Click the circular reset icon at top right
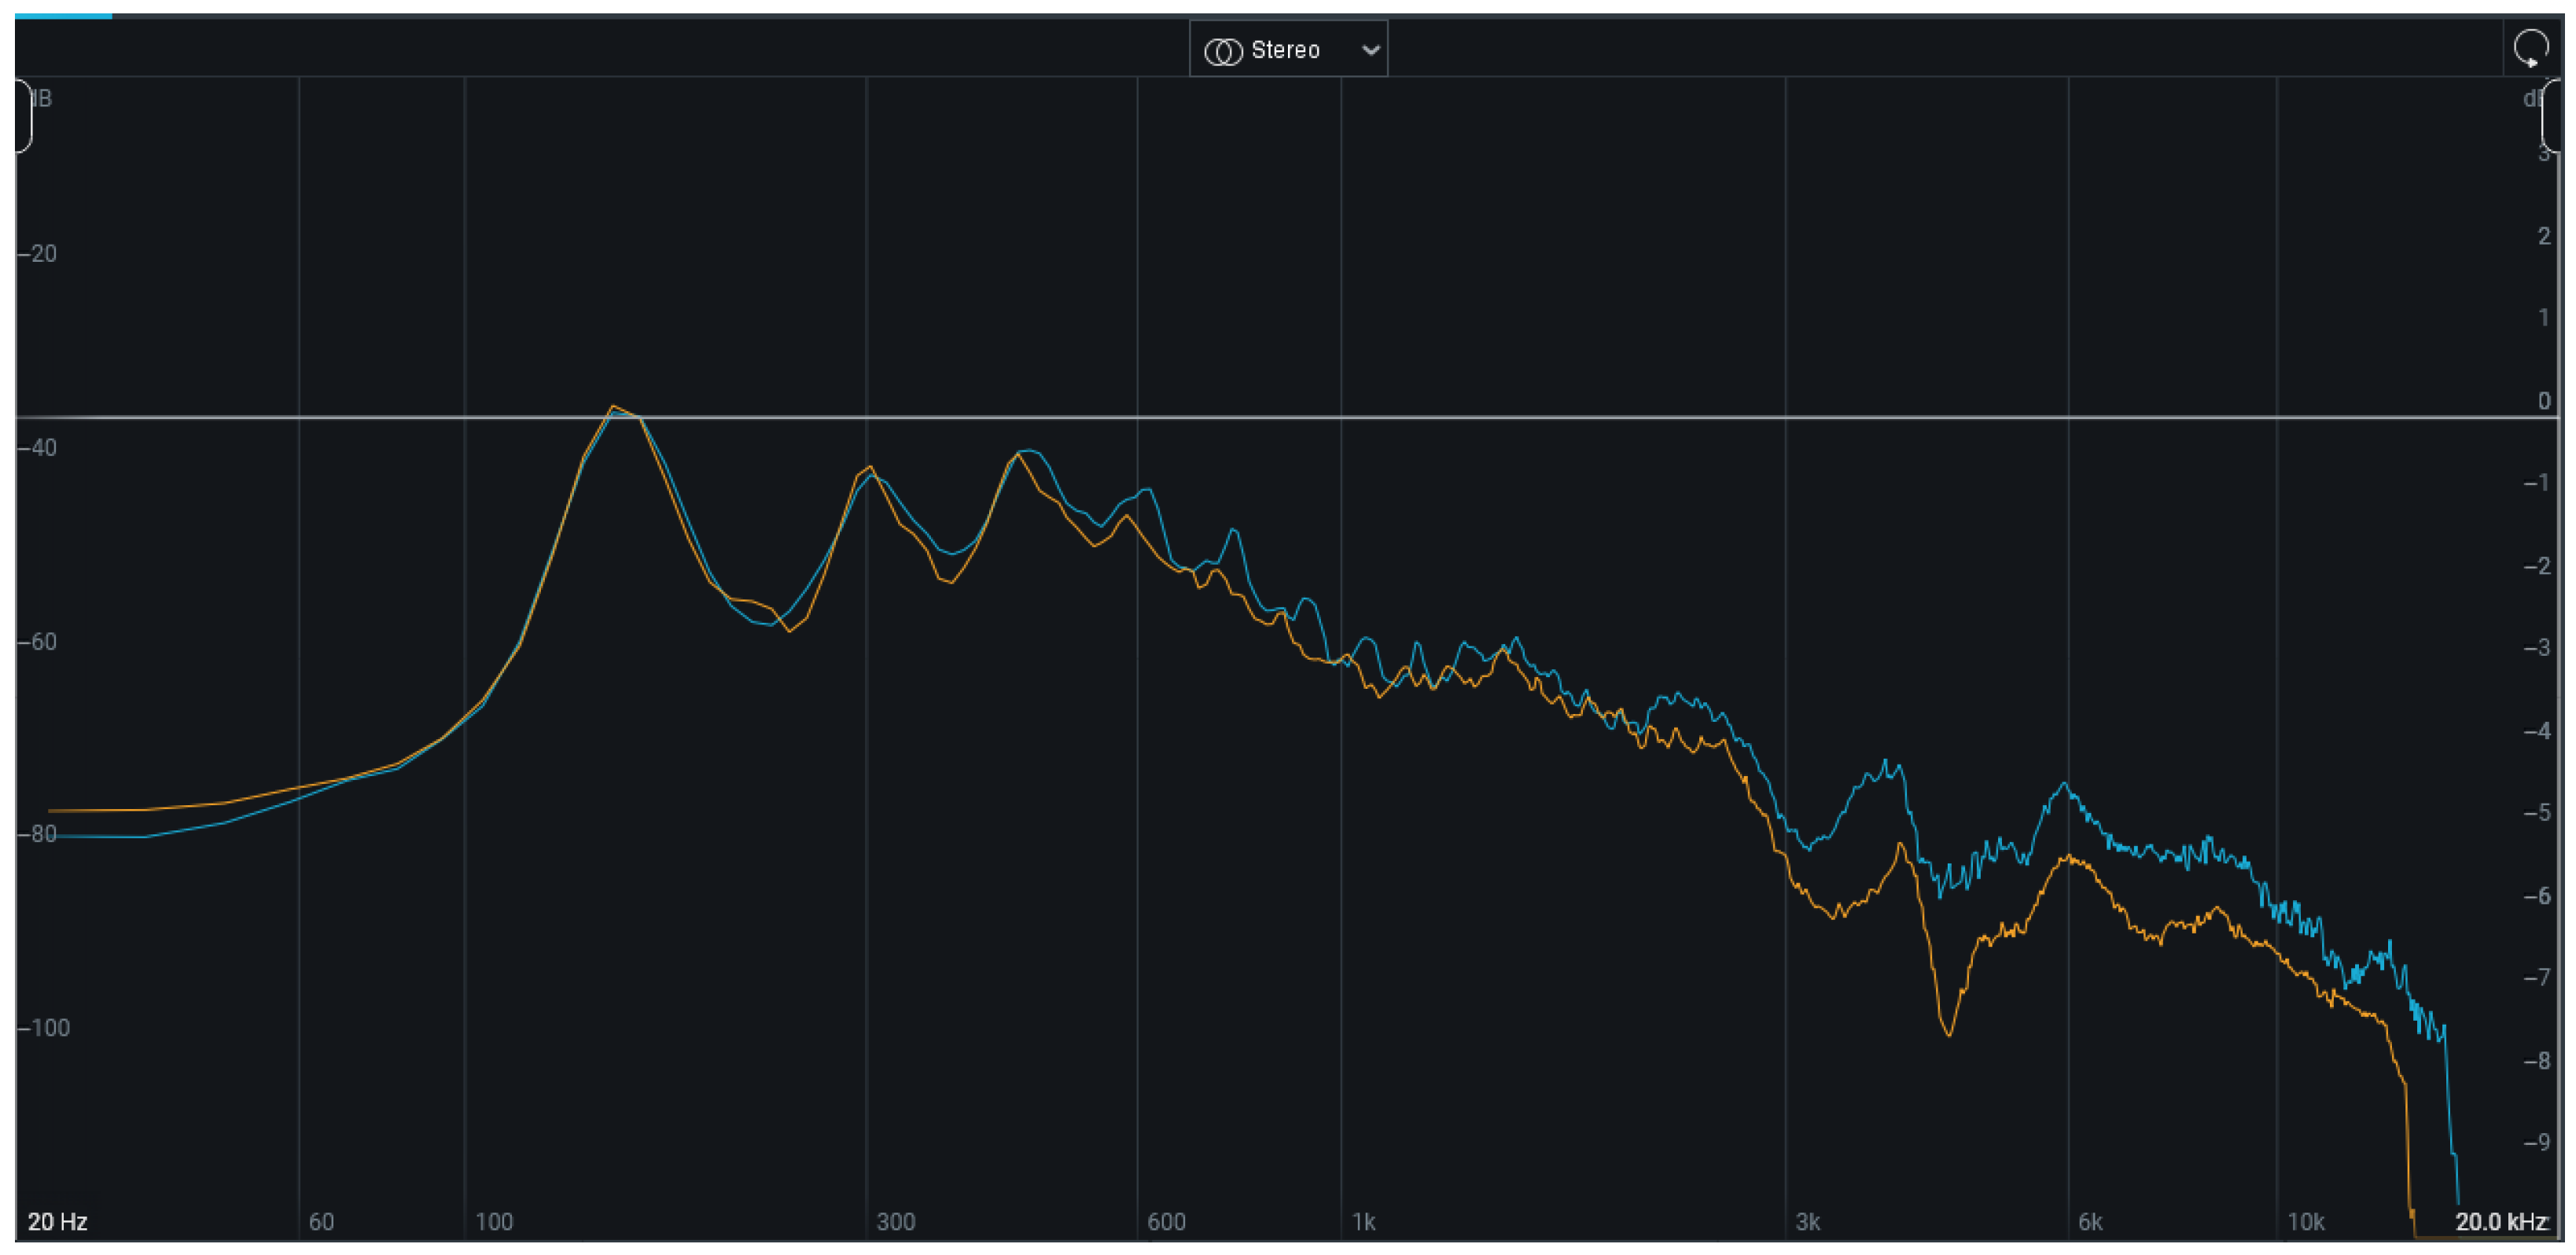 [x=2530, y=47]
